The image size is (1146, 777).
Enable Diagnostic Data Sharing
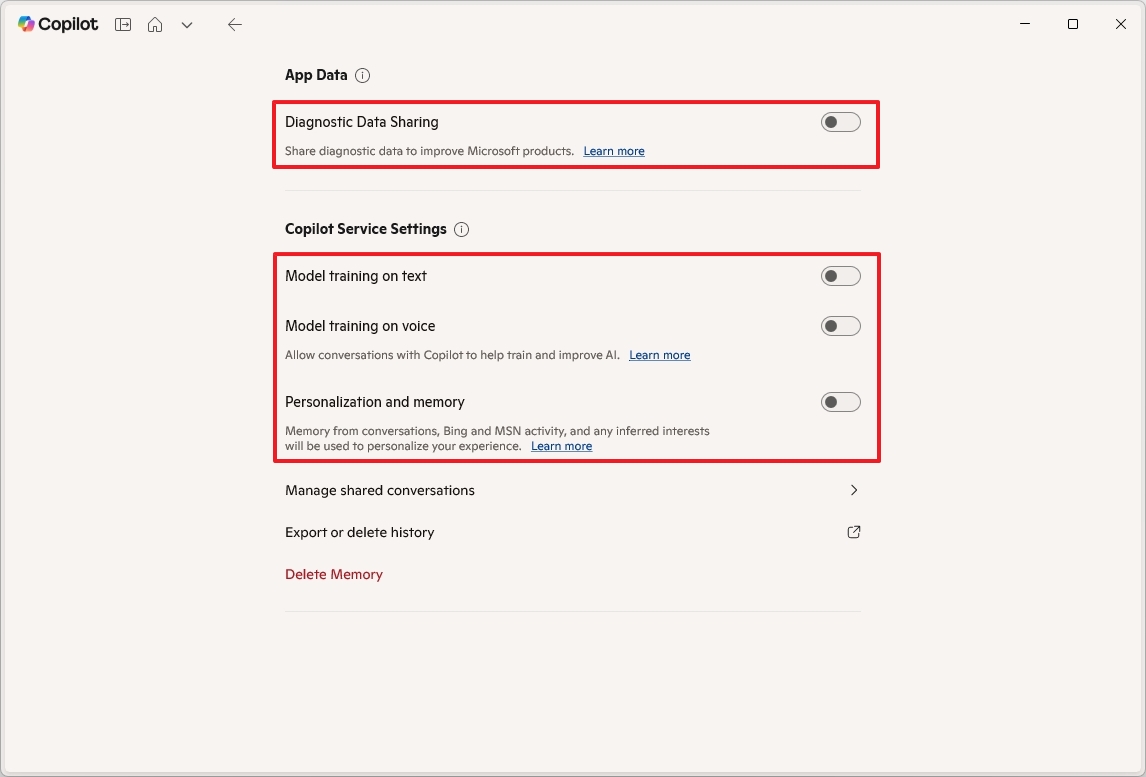coord(840,121)
